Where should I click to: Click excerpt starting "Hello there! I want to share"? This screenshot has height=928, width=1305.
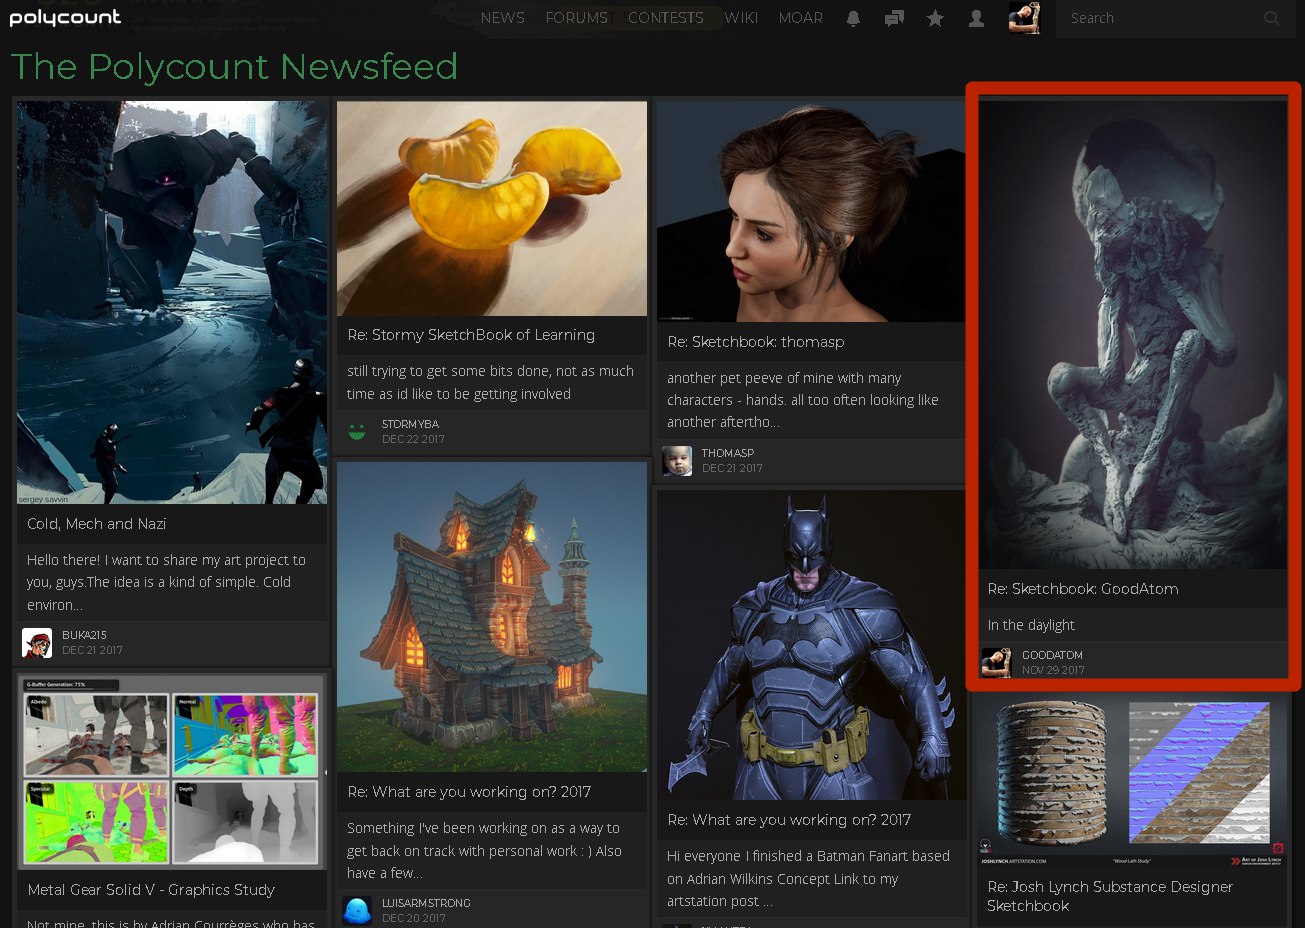166,582
